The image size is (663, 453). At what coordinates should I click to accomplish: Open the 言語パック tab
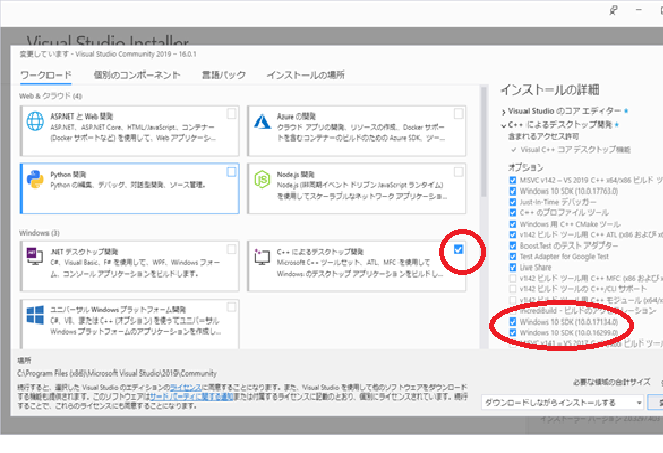coord(224,75)
